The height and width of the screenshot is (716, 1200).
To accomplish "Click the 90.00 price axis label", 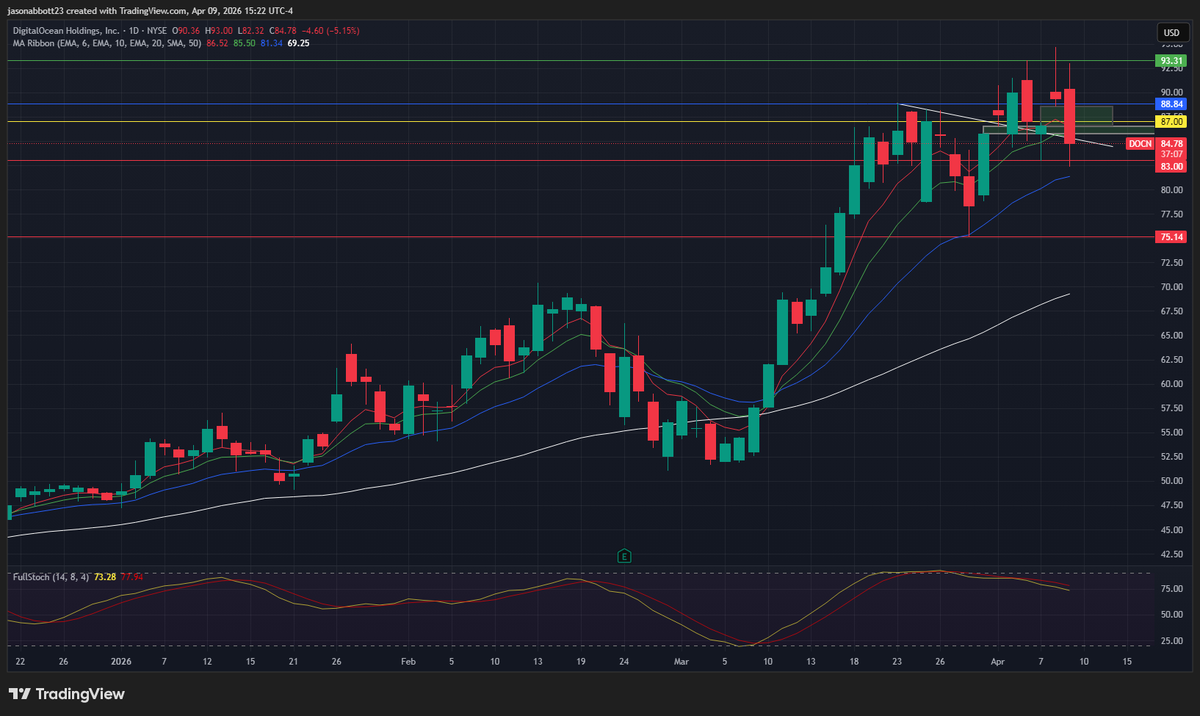I will coord(1172,93).
